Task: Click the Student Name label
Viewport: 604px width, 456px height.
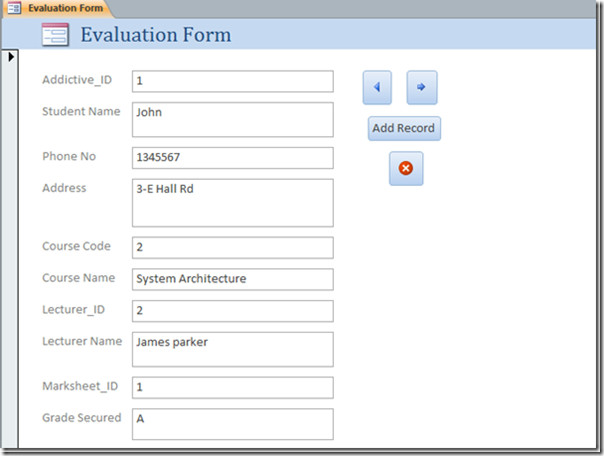Action: click(81, 111)
